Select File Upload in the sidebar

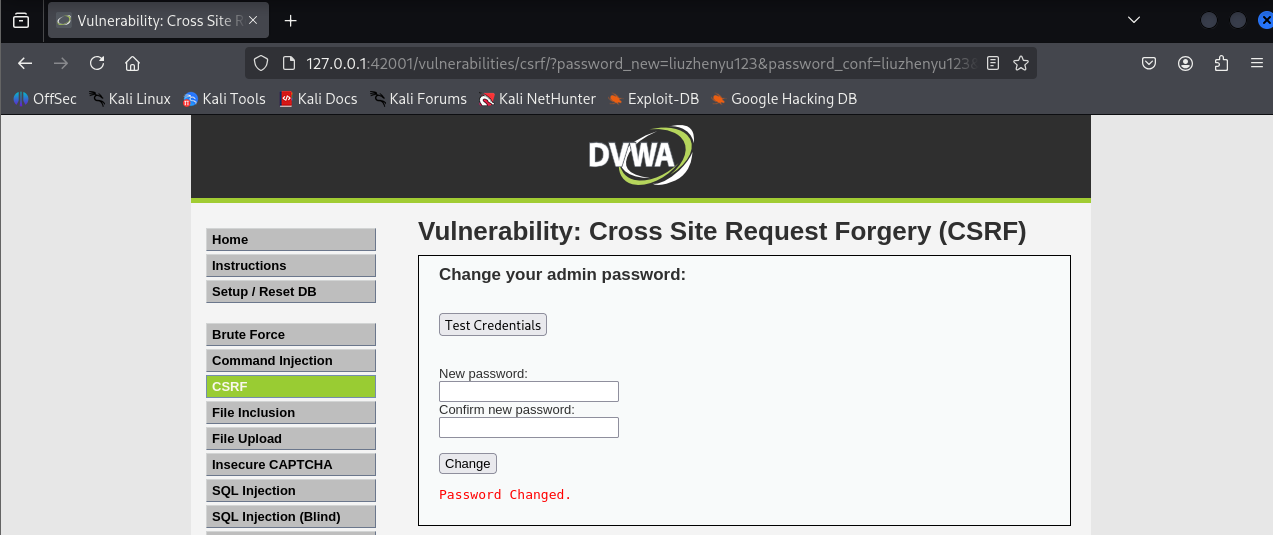coord(291,439)
